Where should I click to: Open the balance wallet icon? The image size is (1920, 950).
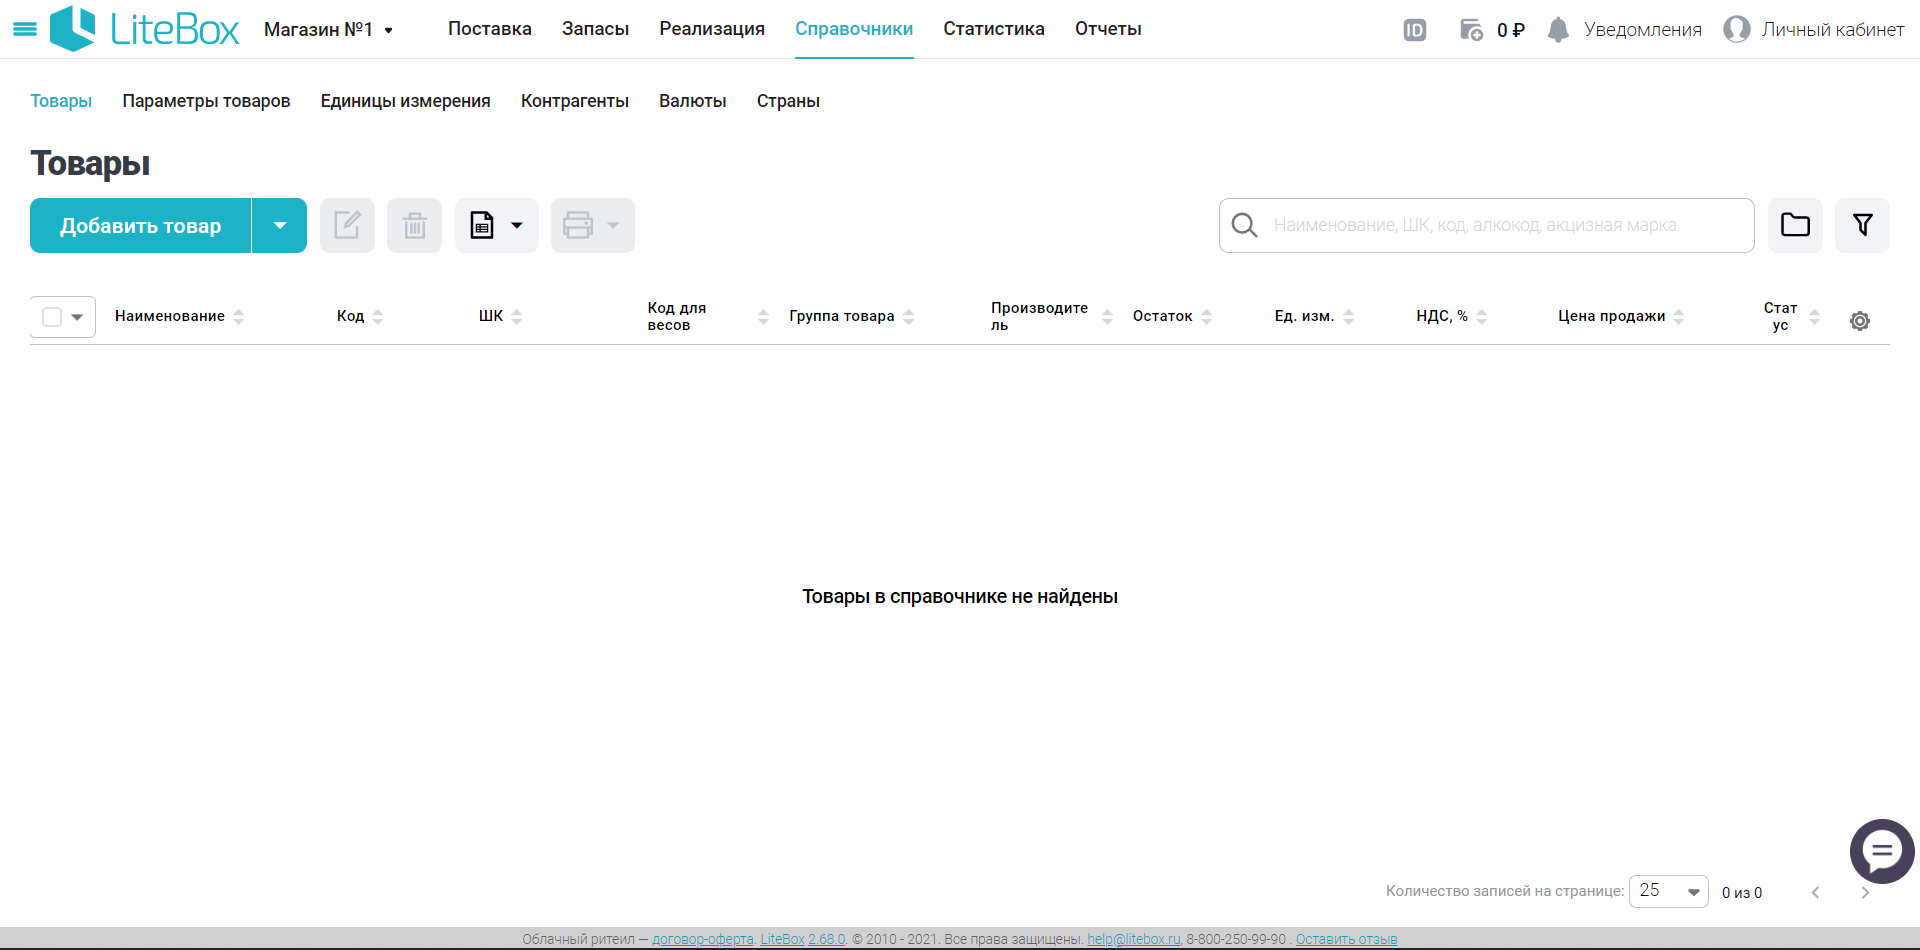coord(1471,30)
